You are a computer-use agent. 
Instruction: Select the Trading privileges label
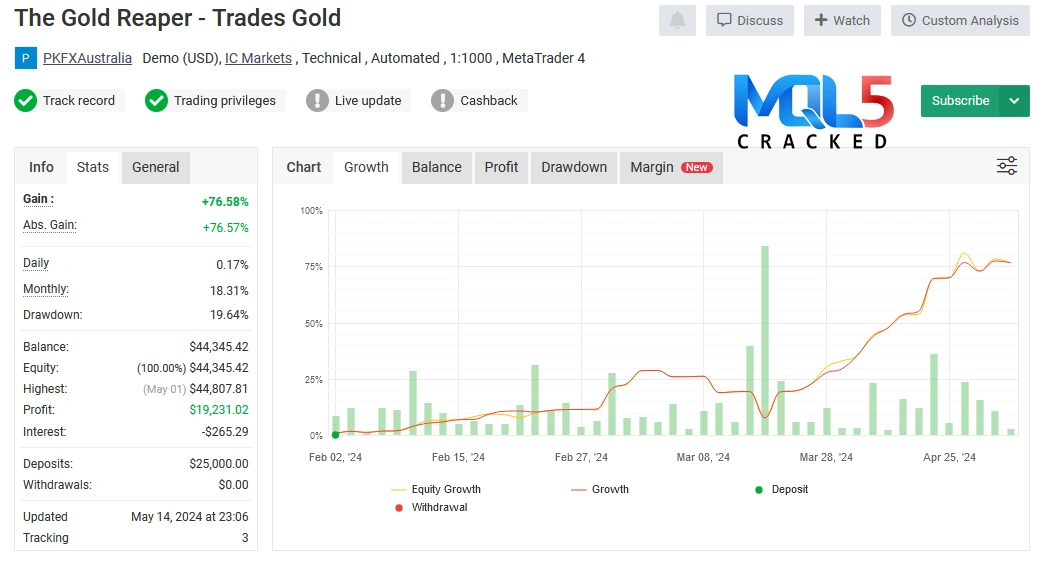click(x=225, y=101)
